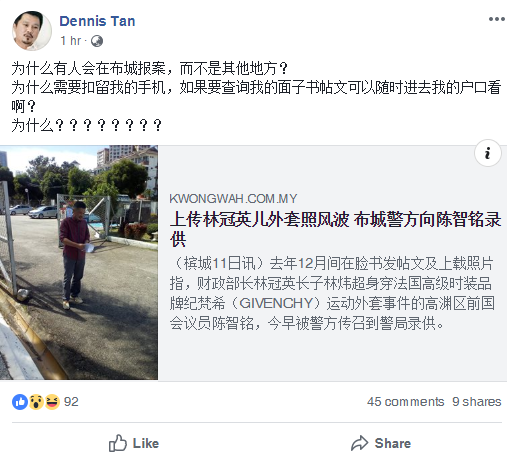Click the Haha reaction emoji icon
This screenshot has width=507, height=454.
coord(52,402)
